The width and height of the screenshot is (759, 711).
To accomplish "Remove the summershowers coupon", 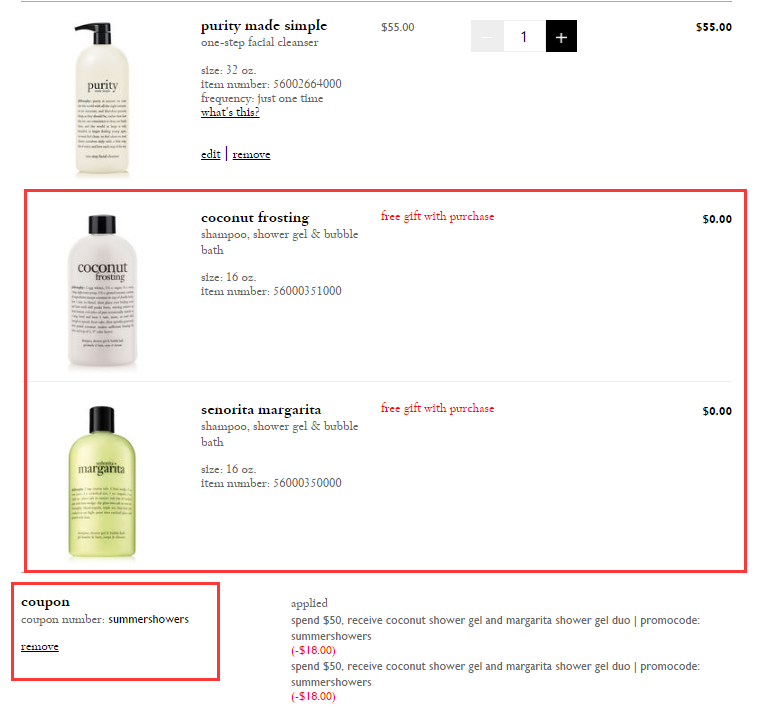I will [40, 647].
